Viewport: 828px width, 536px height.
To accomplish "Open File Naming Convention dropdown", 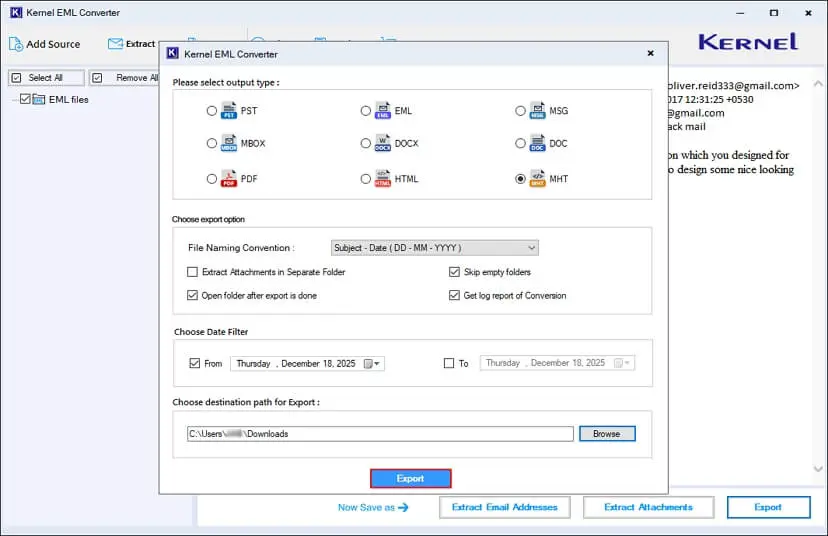I will click(435, 248).
